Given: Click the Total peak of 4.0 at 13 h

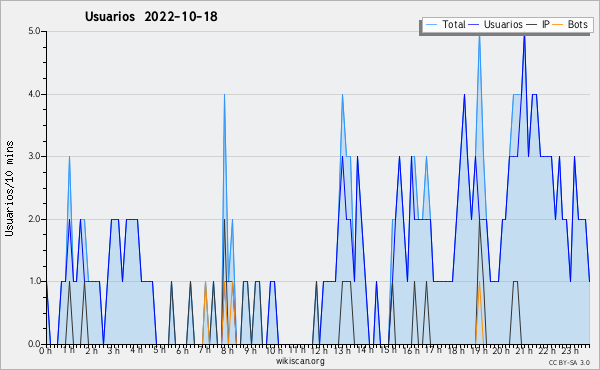Looking at the screenshot, I should 342,96.
